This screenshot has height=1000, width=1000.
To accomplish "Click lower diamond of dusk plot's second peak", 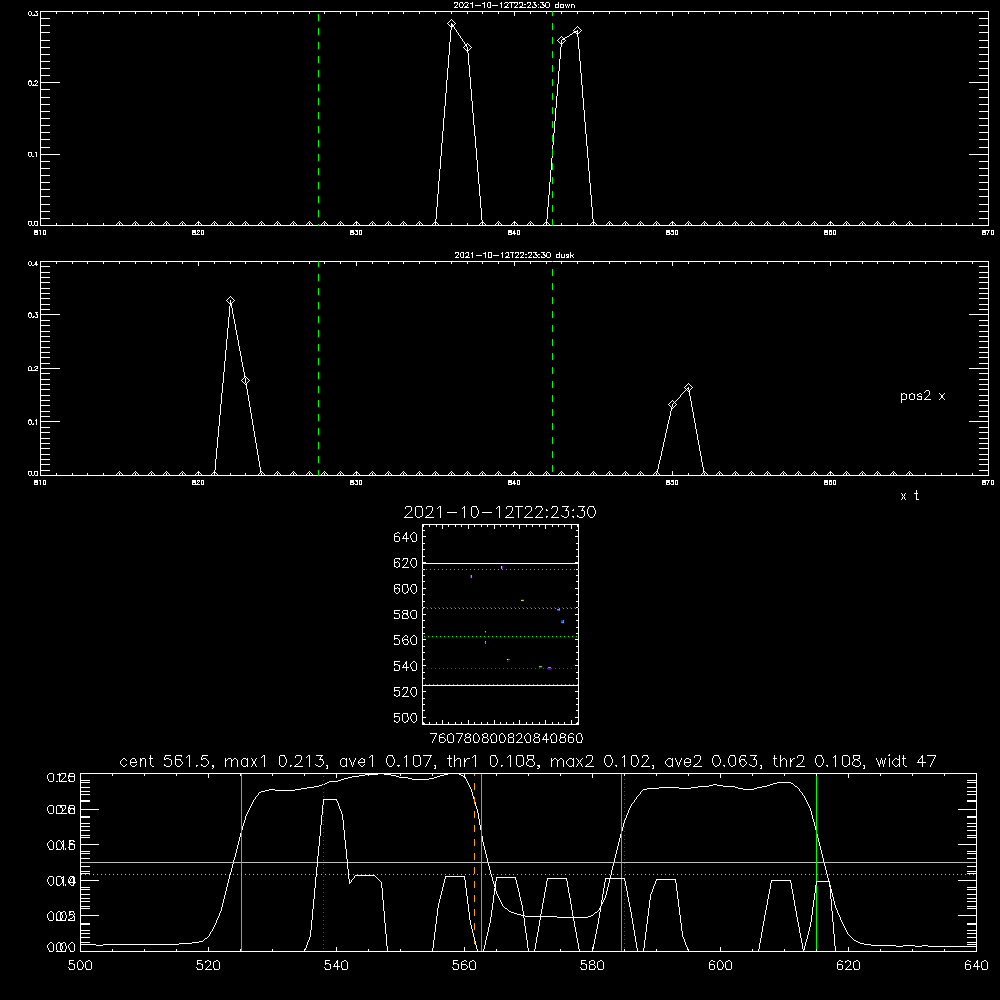I will 672,405.
